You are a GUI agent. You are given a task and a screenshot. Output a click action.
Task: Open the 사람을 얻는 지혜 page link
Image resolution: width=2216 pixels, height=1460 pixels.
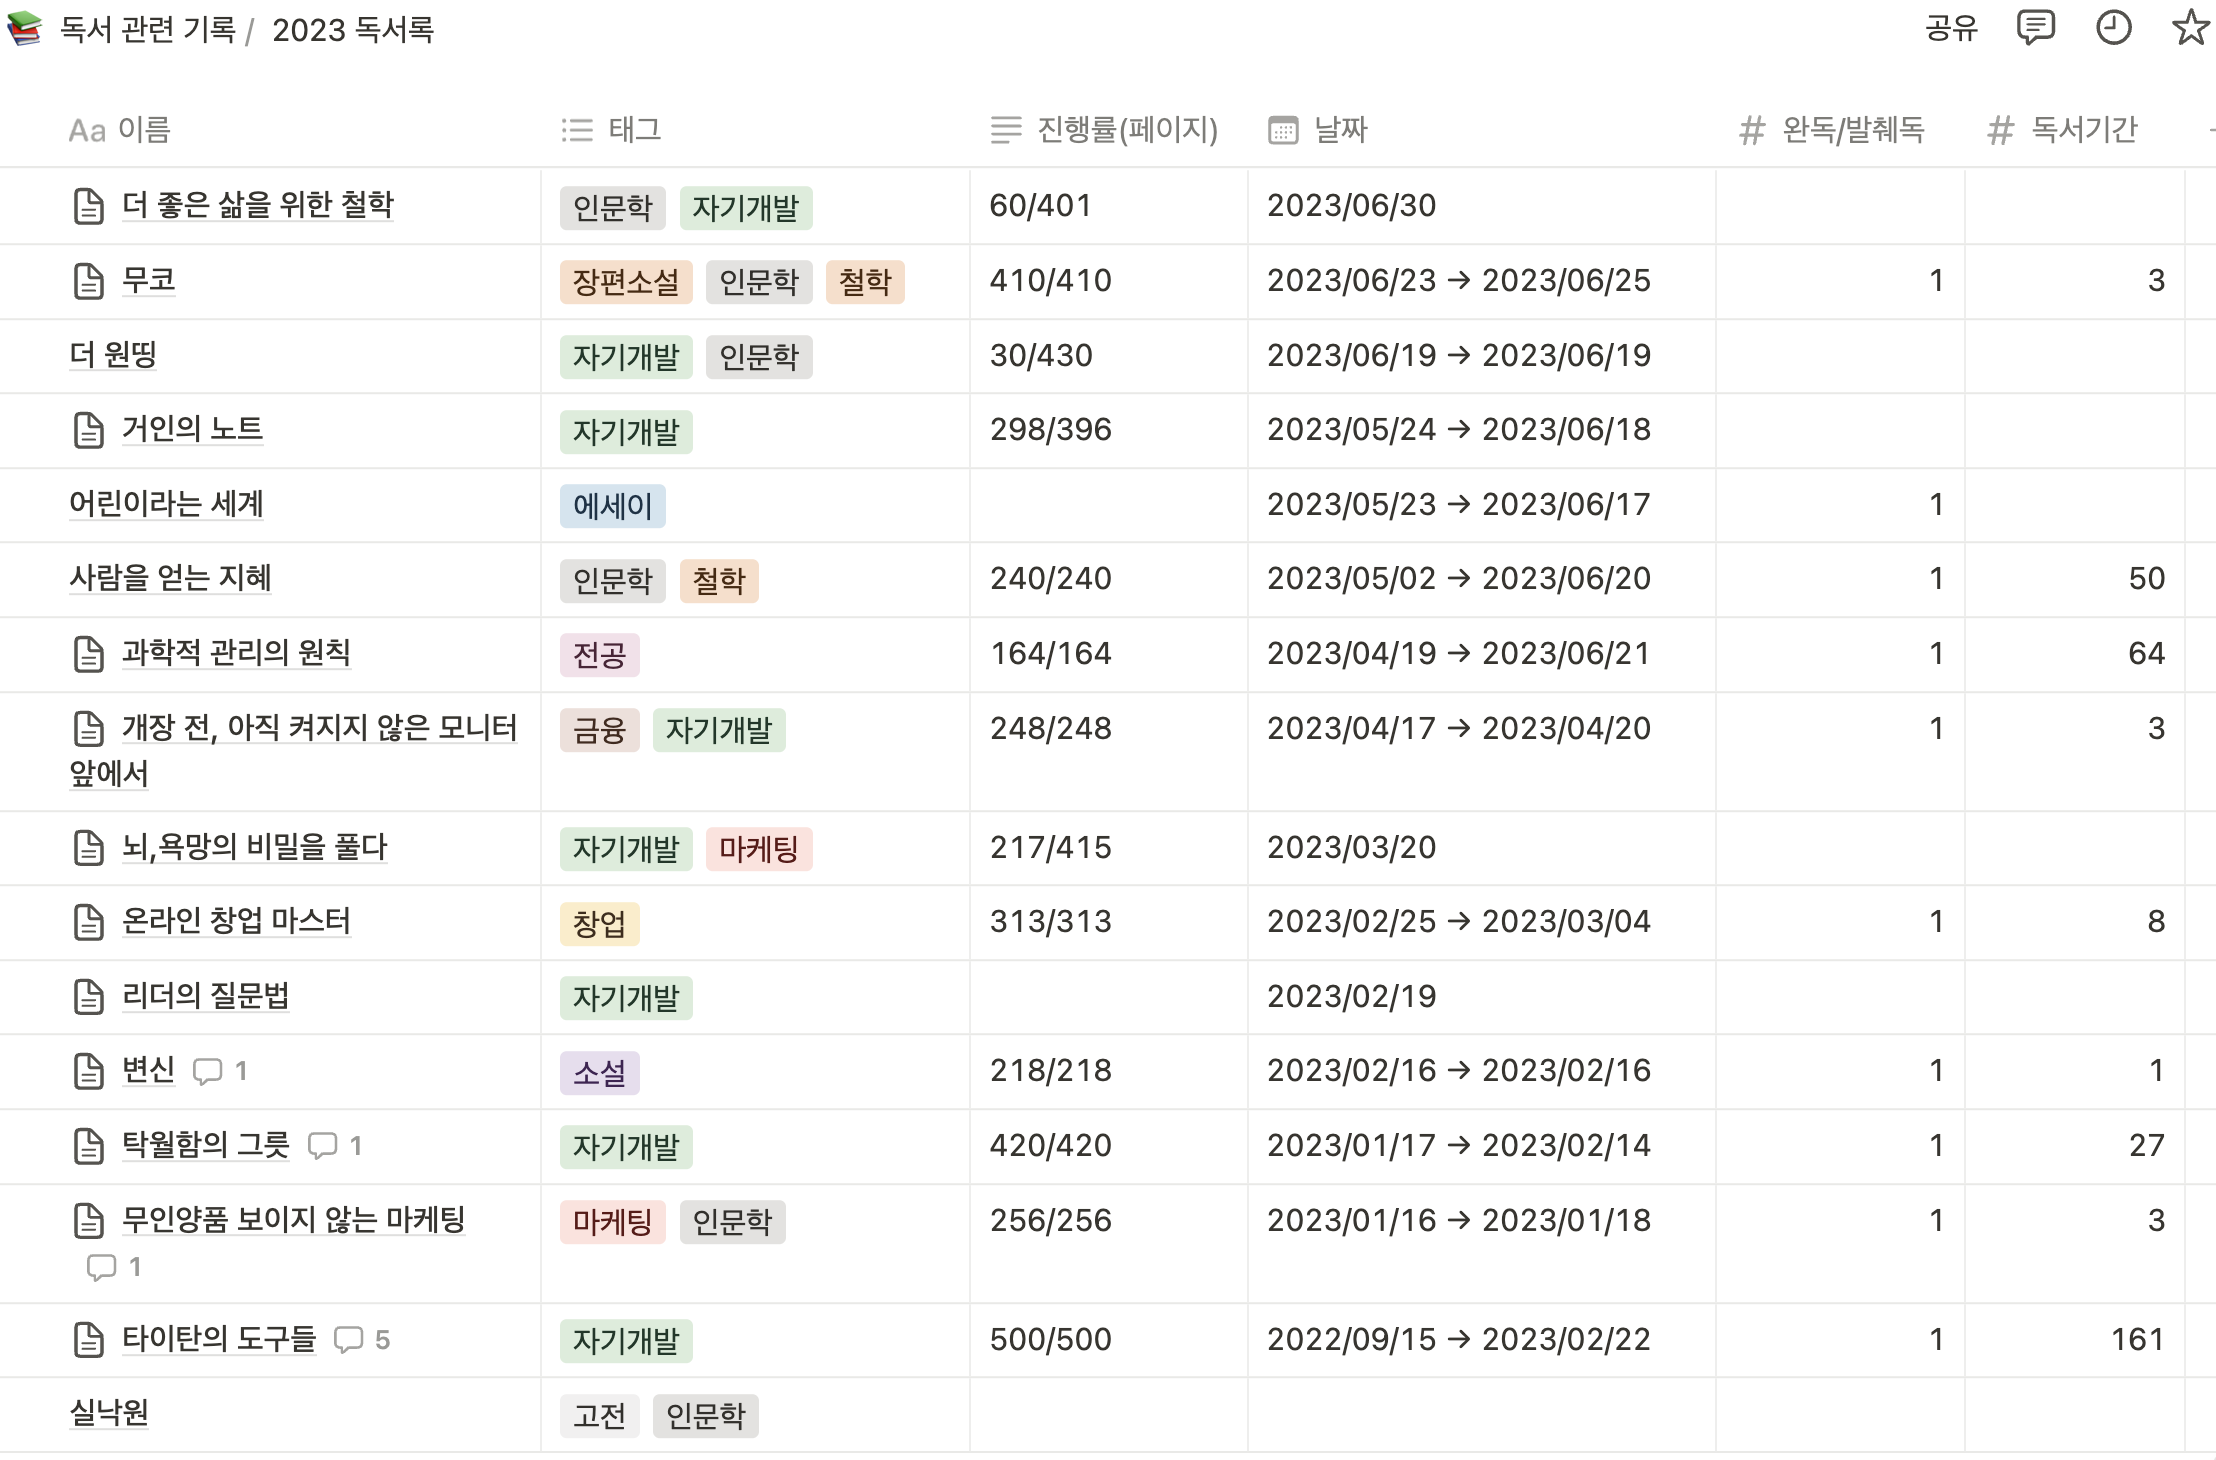(170, 578)
